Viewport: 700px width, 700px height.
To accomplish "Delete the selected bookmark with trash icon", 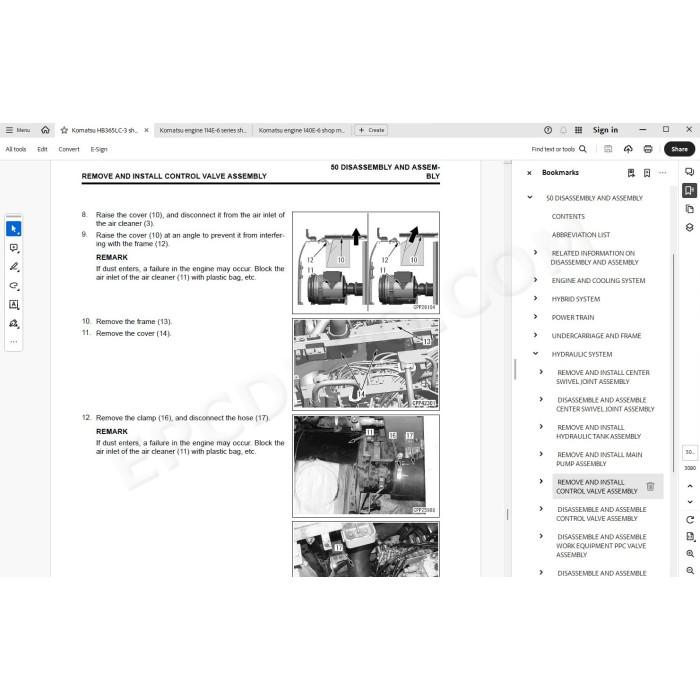I will click(x=650, y=487).
